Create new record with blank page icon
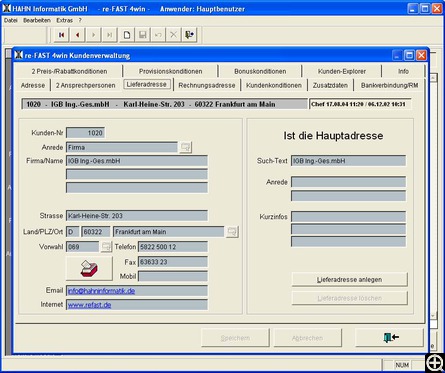Screen dimensions: 445x373 click(x=127, y=35)
